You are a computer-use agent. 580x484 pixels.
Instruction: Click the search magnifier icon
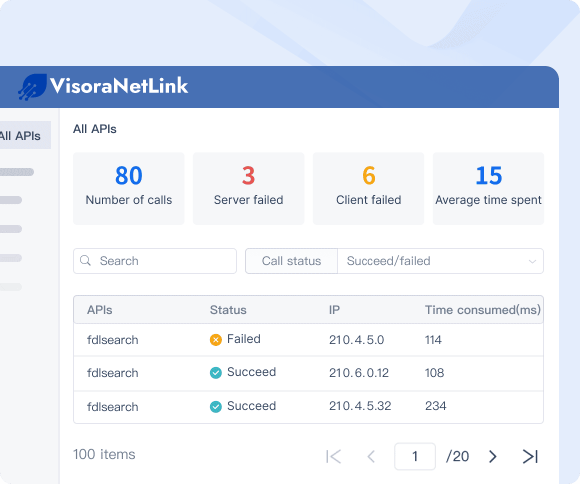pos(85,261)
